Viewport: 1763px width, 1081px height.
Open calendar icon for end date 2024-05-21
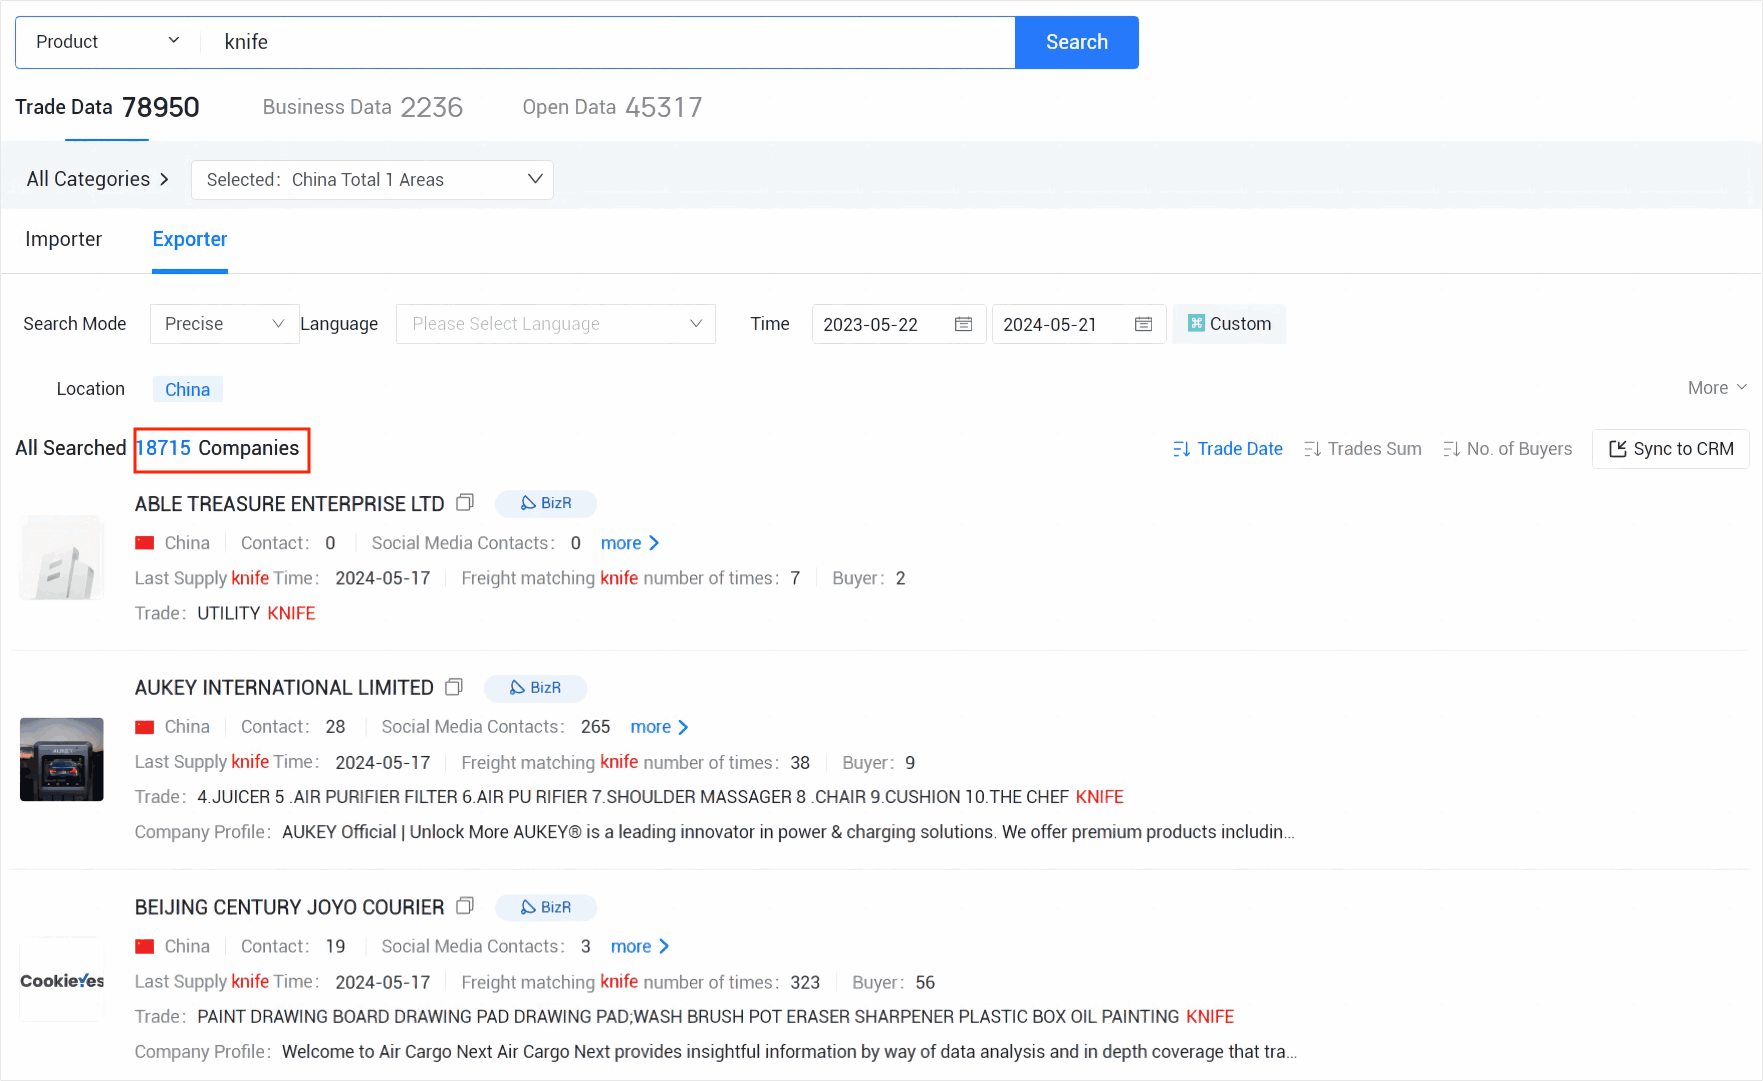coord(1144,324)
